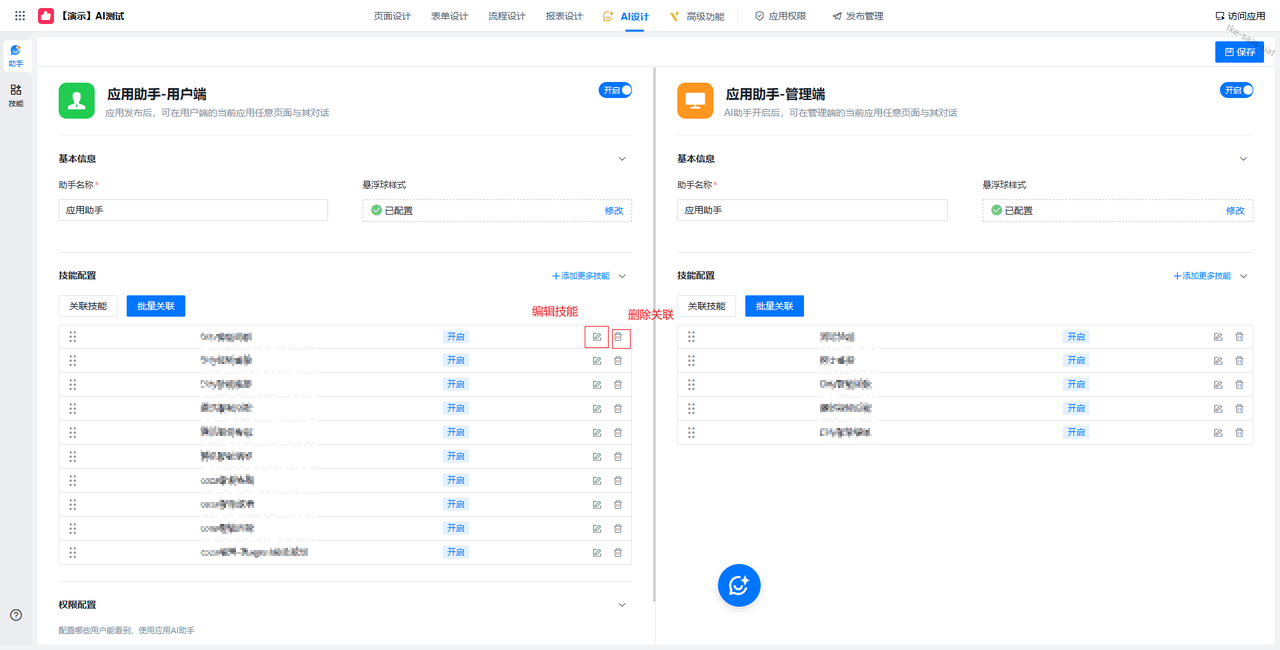Open the app launcher grid icon

(20, 16)
